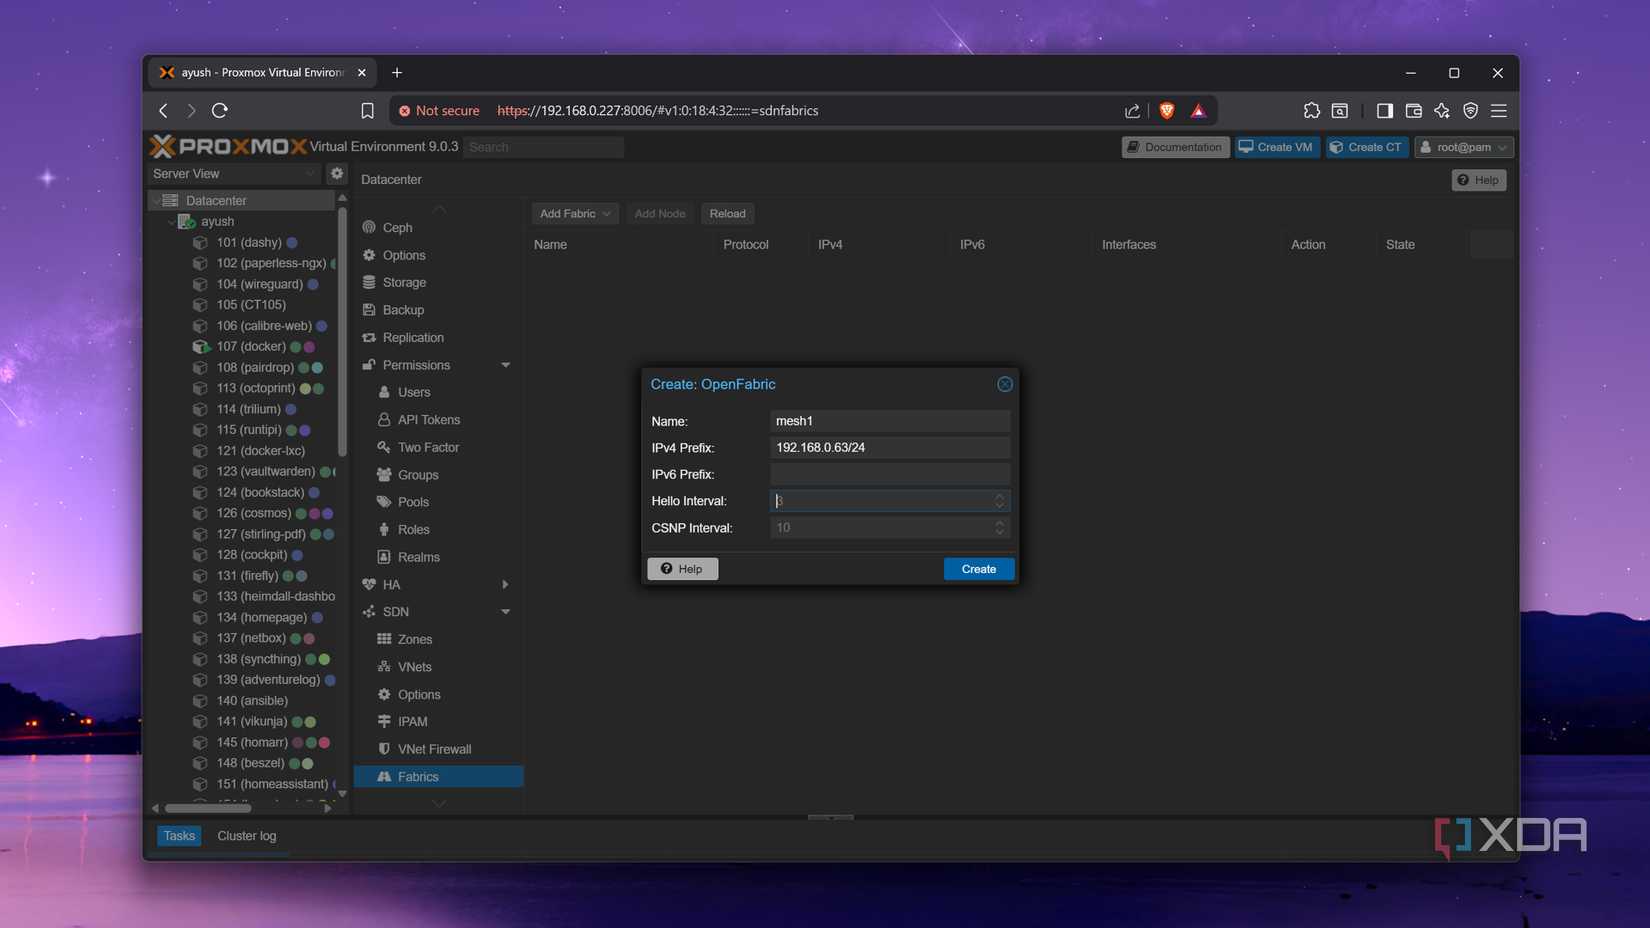Open the Ceph section in Datacenter menu

tap(396, 227)
